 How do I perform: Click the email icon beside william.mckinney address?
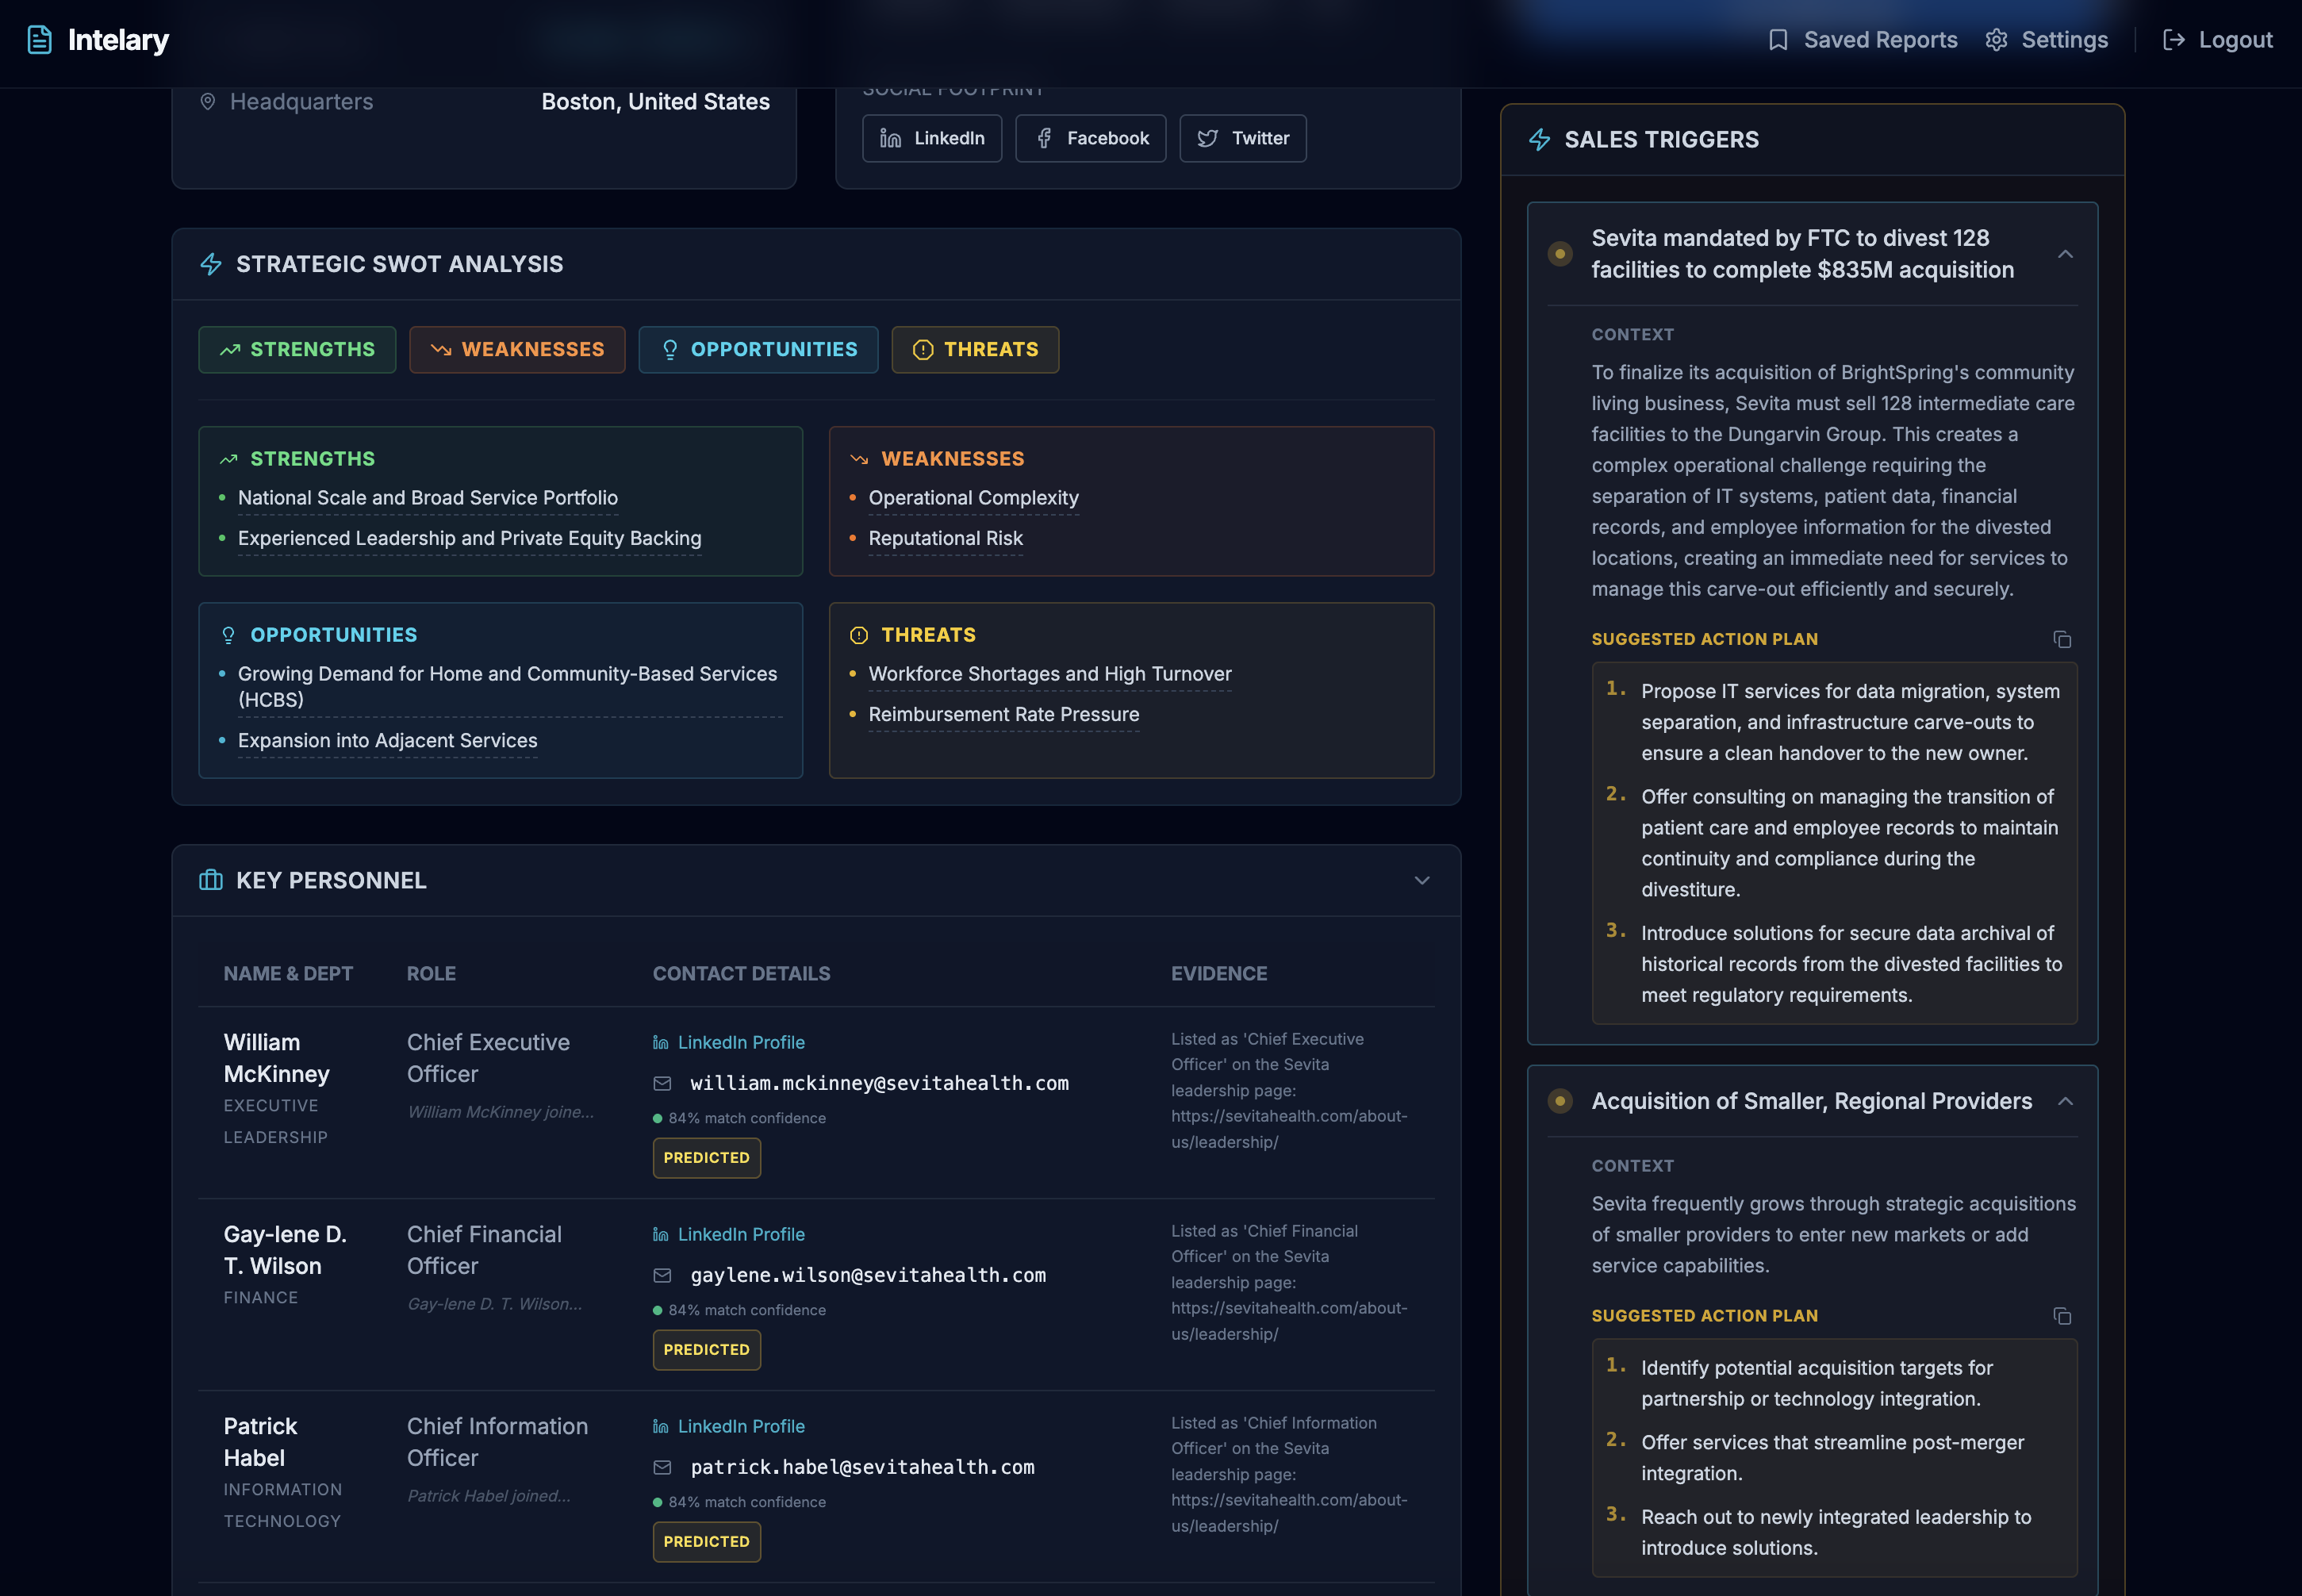pyautogui.click(x=662, y=1084)
